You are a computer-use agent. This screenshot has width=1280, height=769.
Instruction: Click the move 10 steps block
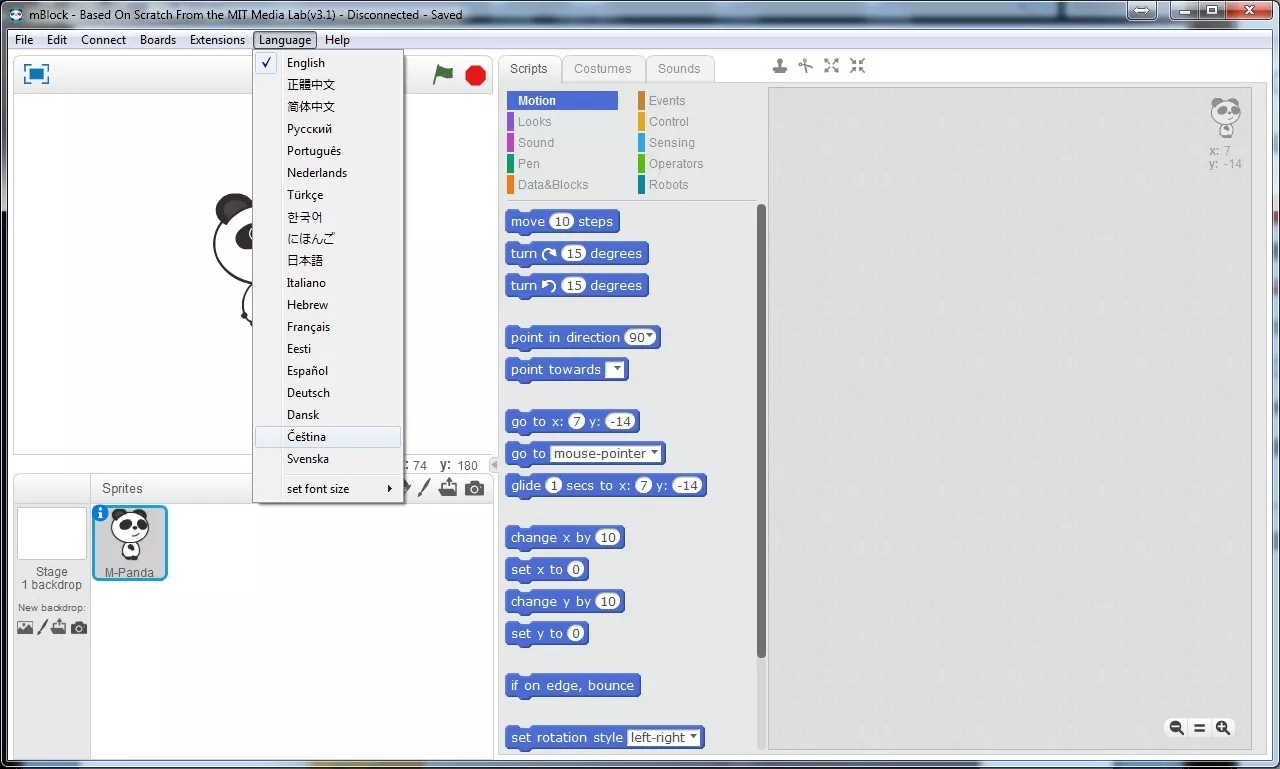point(563,222)
